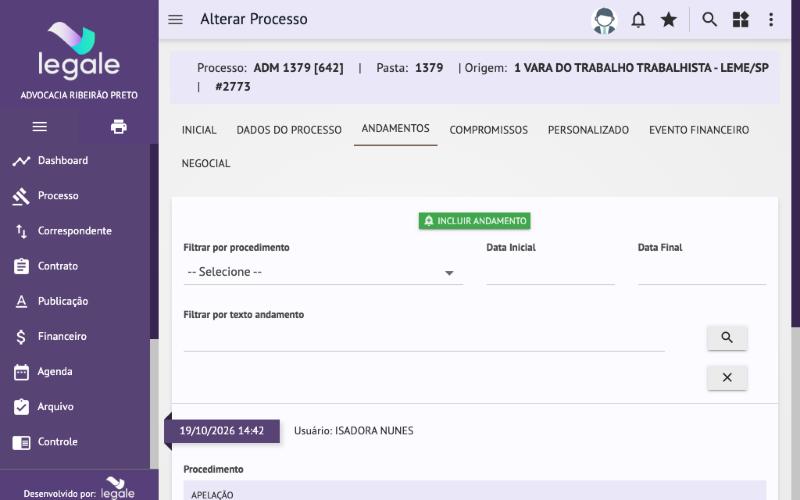Open the user avatar profile

tap(604, 20)
